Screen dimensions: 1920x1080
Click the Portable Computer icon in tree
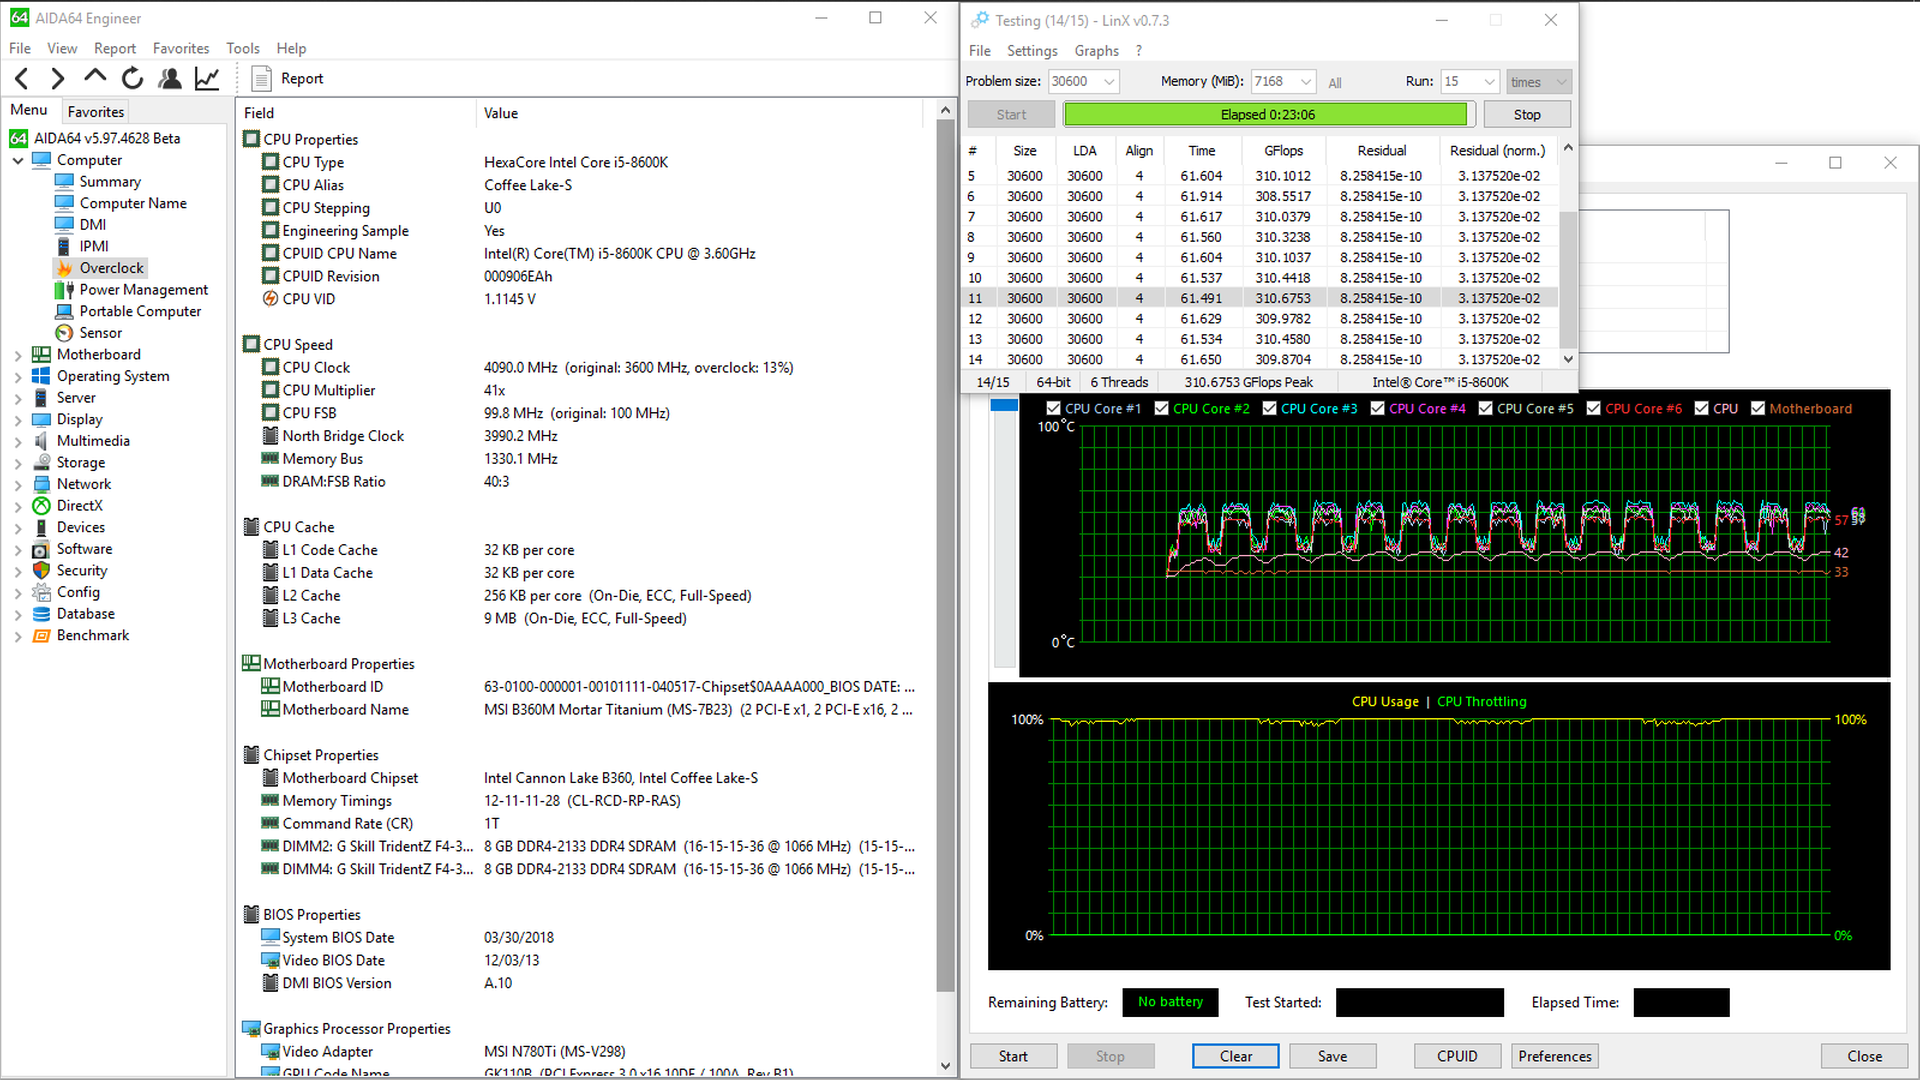tap(64, 311)
